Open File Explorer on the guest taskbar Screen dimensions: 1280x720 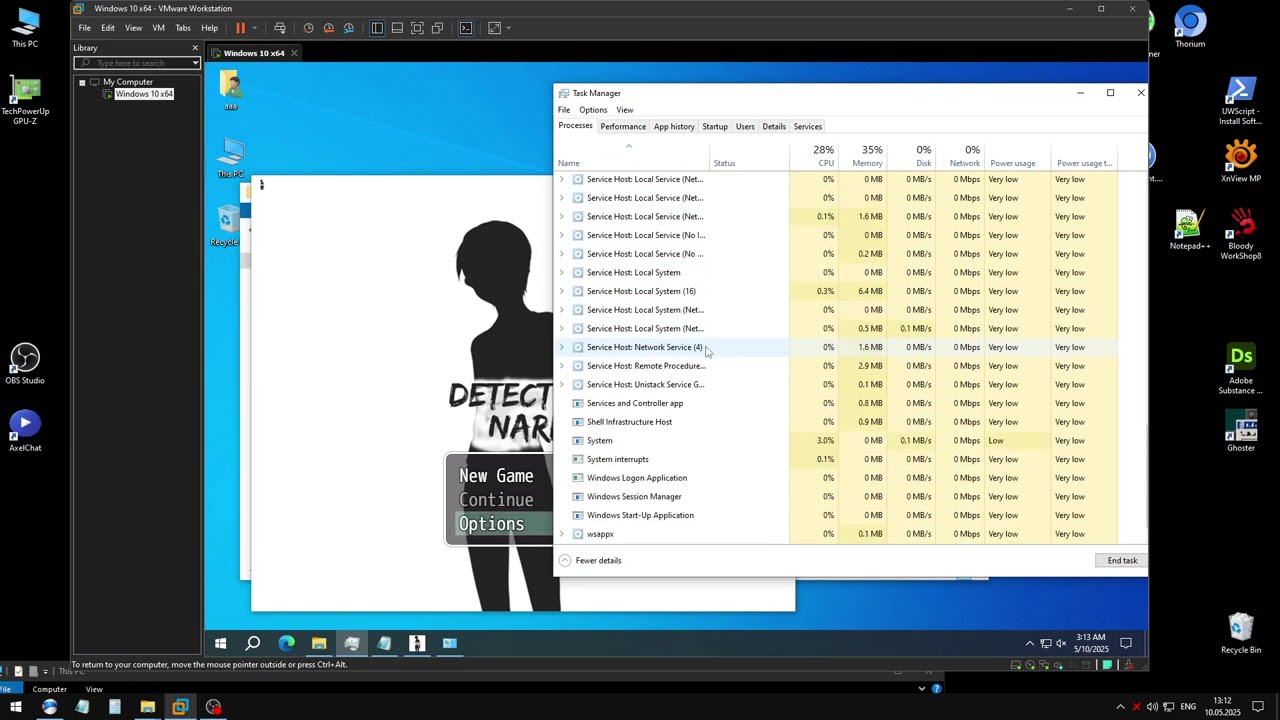coord(319,643)
